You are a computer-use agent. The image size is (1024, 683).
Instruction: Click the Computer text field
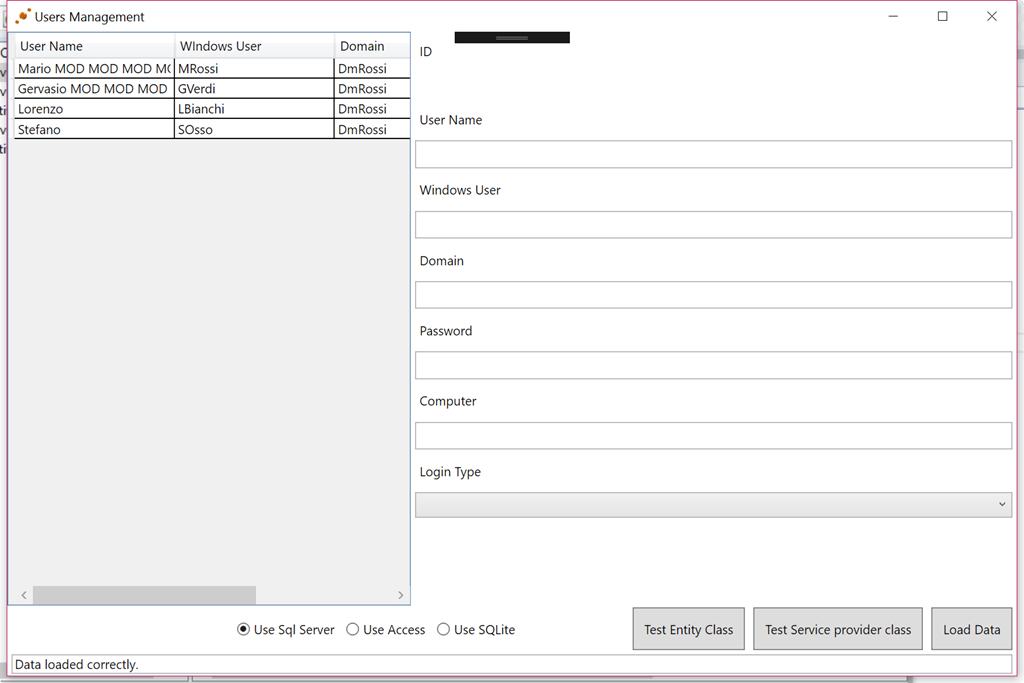[713, 436]
